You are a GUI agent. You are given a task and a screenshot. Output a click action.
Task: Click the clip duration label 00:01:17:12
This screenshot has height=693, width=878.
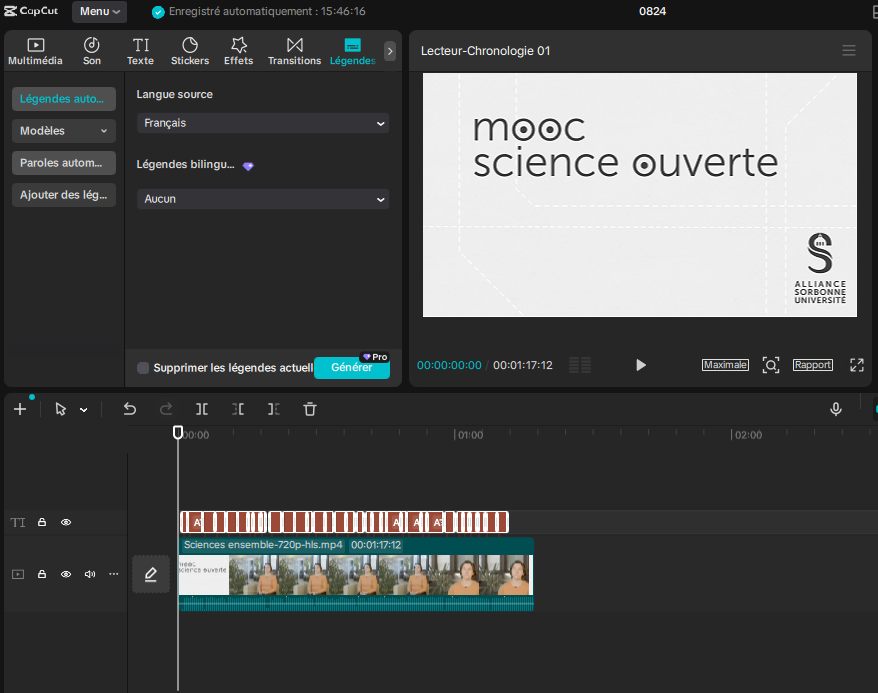pyautogui.click(x=376, y=545)
